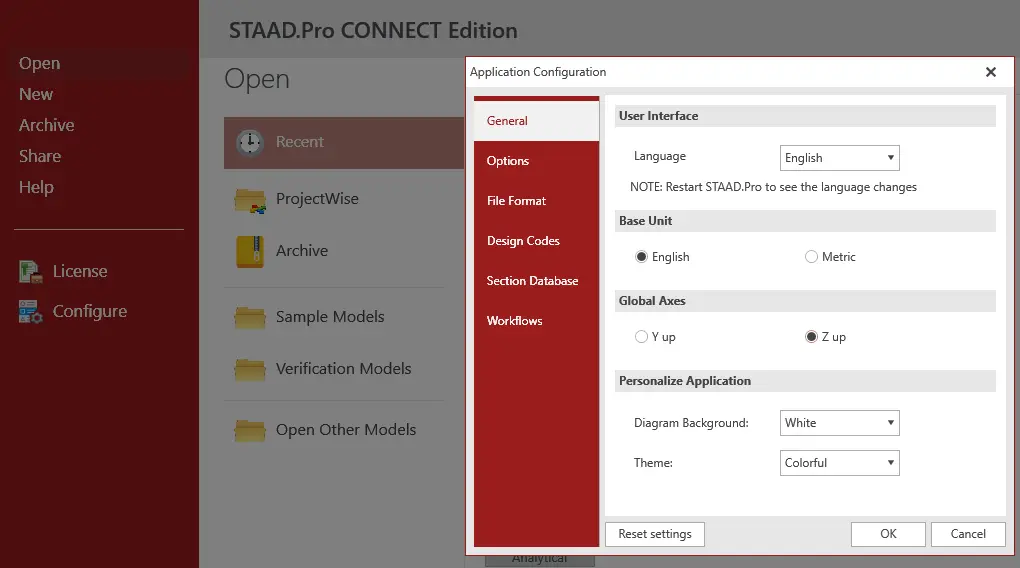Choose Z up global axes option
This screenshot has width=1020, height=568.
pyautogui.click(x=811, y=337)
